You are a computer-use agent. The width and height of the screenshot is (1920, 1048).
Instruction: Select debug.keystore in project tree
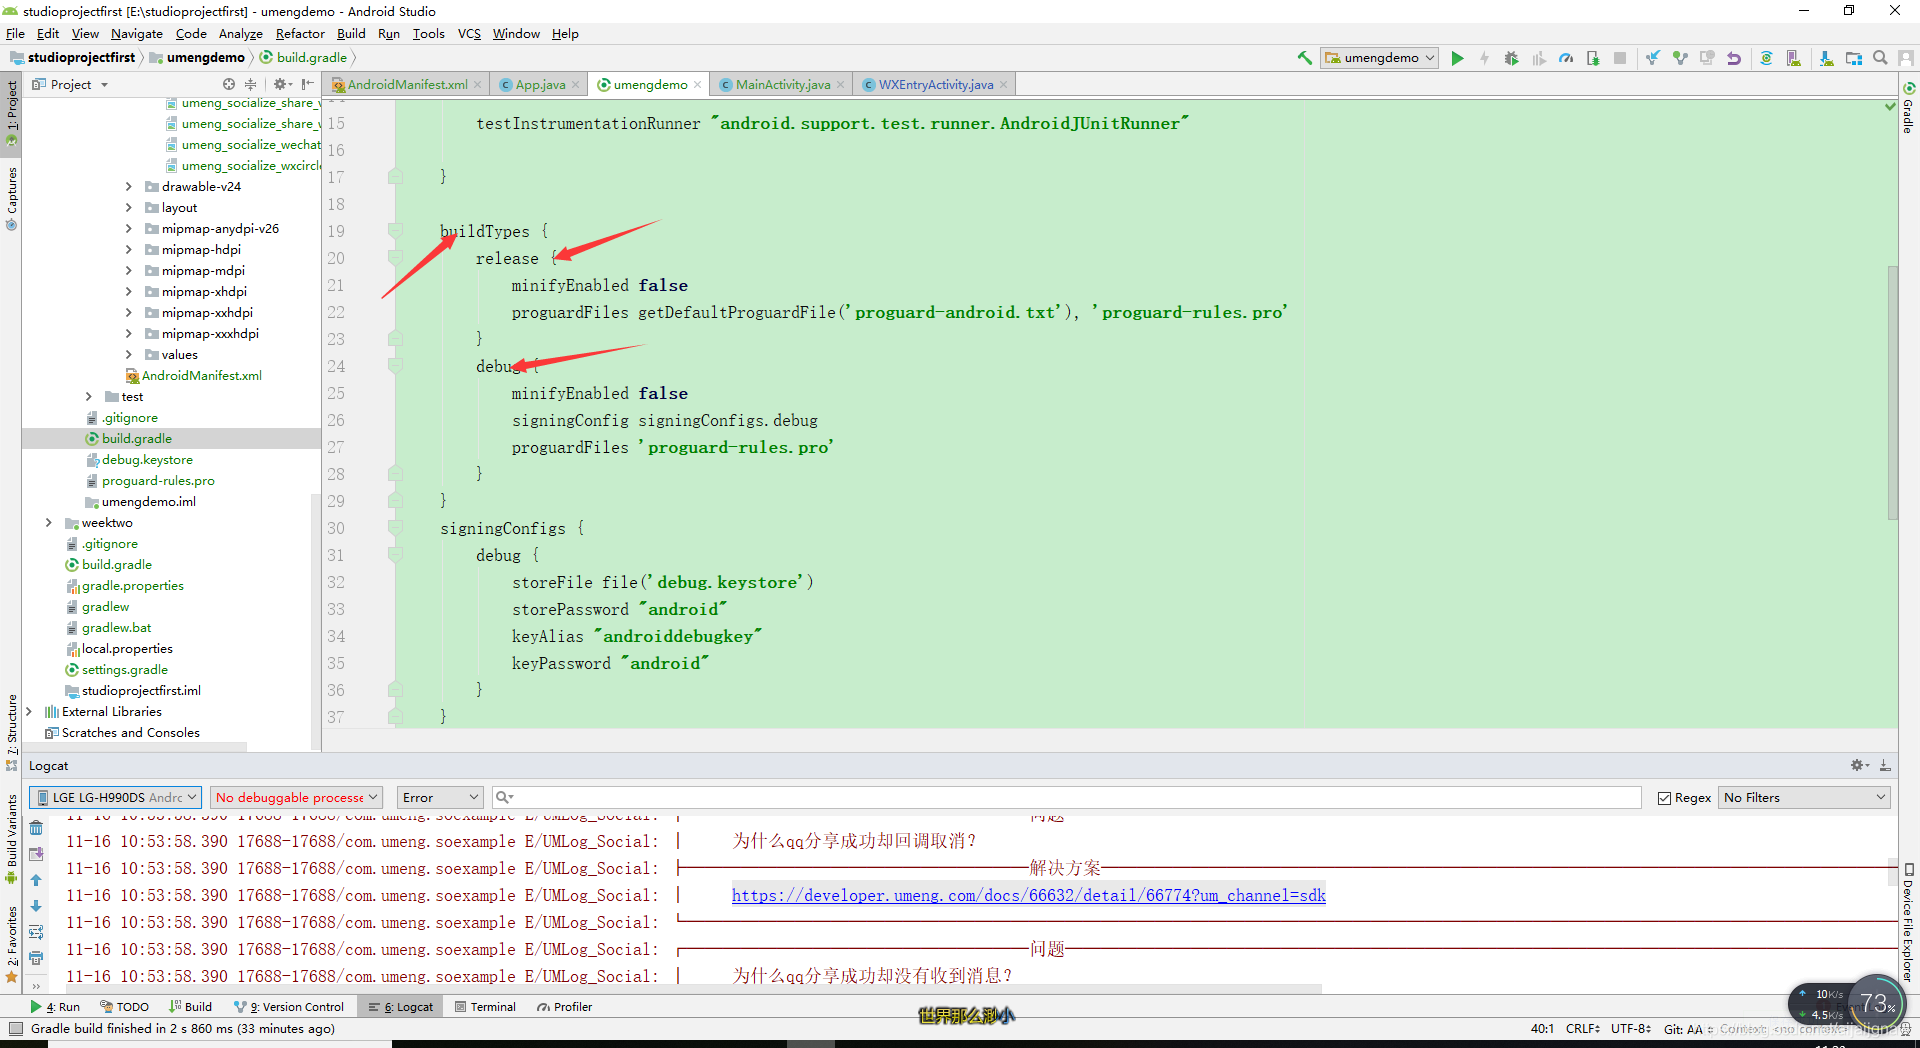click(147, 460)
